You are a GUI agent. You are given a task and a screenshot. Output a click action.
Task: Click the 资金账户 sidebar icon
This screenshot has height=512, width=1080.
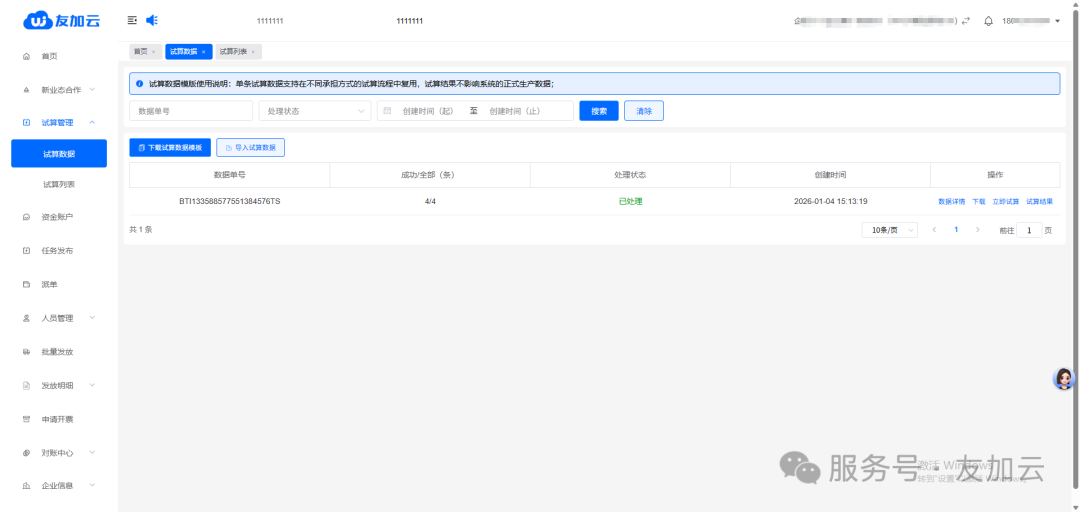coord(26,217)
